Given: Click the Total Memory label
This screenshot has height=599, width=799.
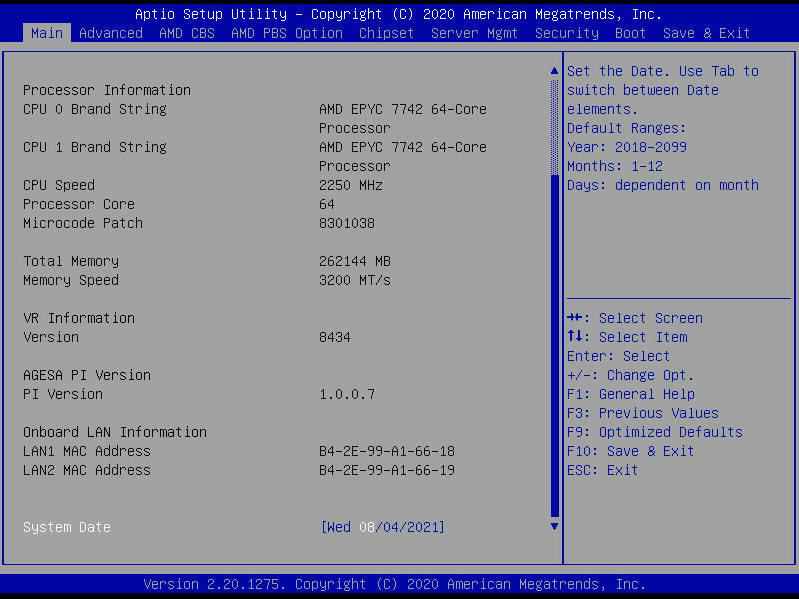Looking at the screenshot, I should point(71,261).
